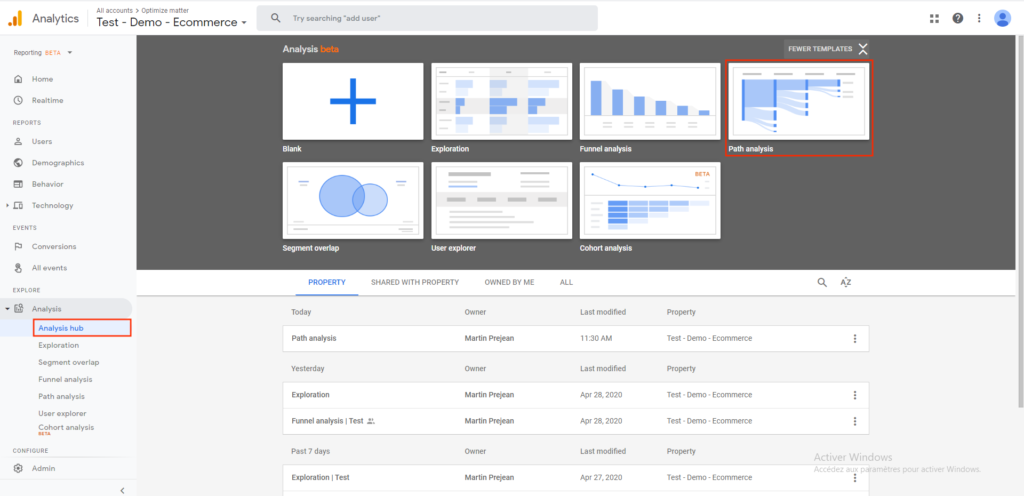
Task: Click the Users person icon
Action: point(18,142)
